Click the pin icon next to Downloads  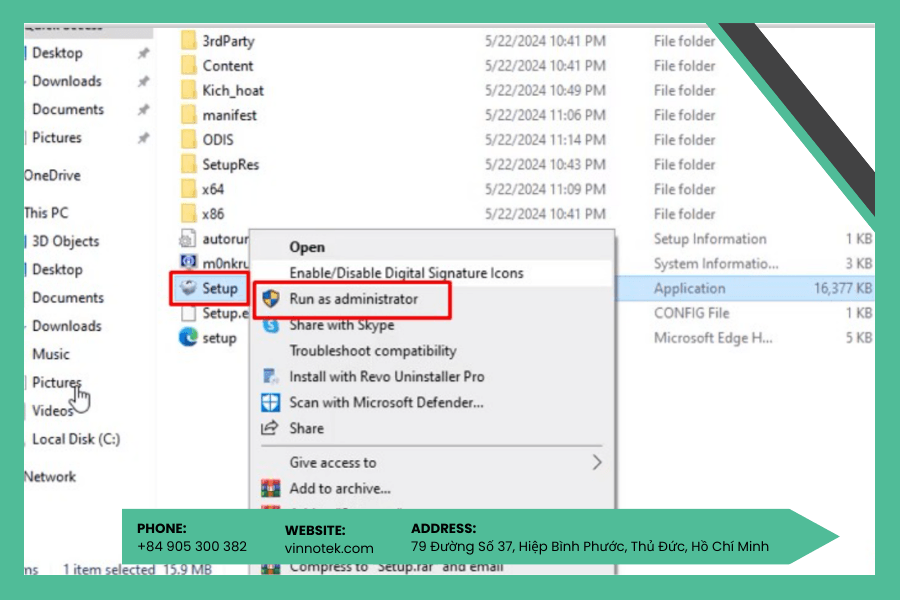(143, 82)
